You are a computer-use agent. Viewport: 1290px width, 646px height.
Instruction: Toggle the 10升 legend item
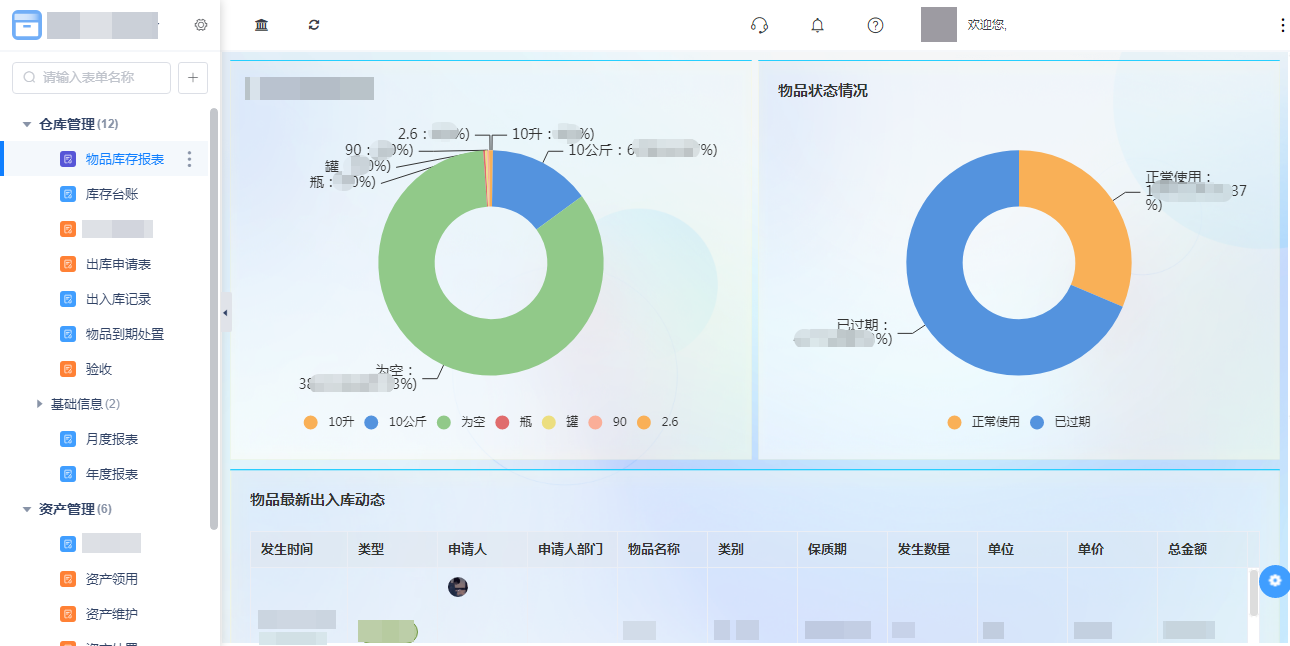point(329,422)
